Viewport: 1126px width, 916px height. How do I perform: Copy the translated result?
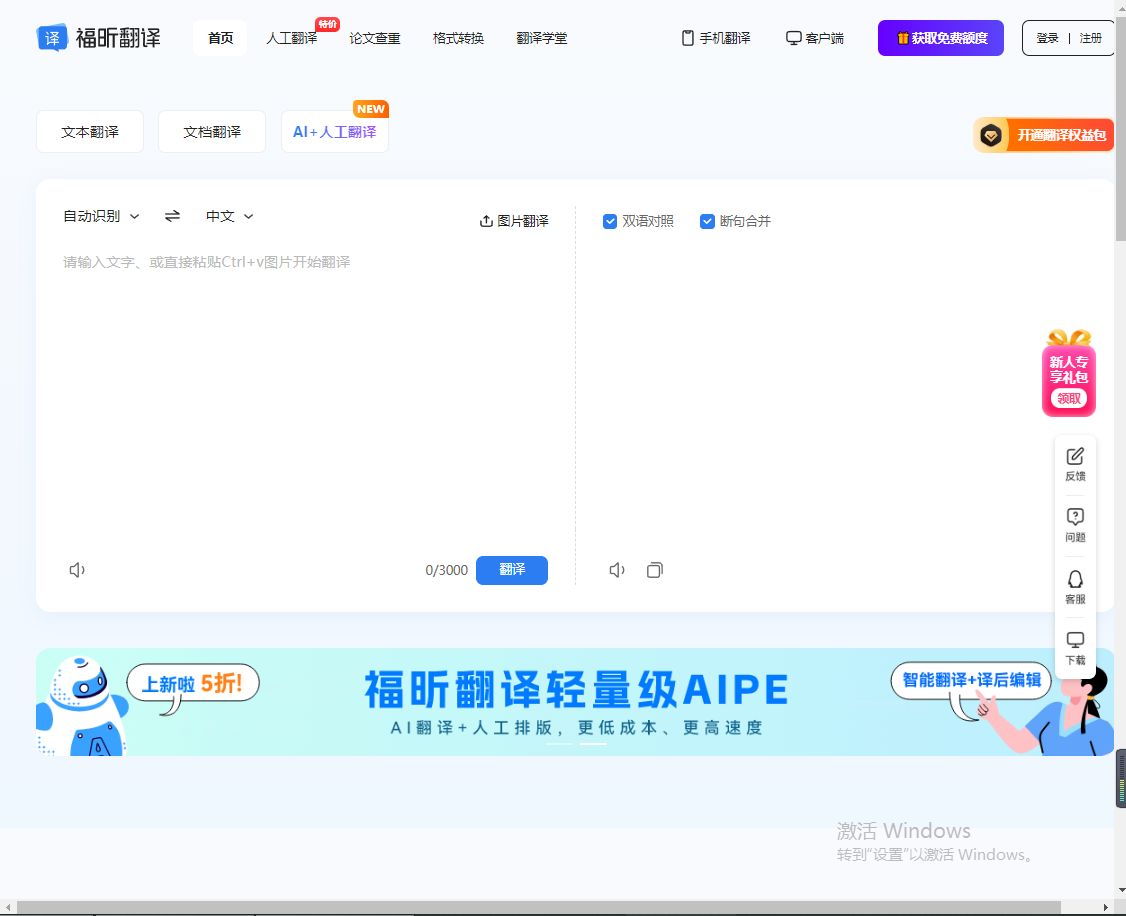654,570
